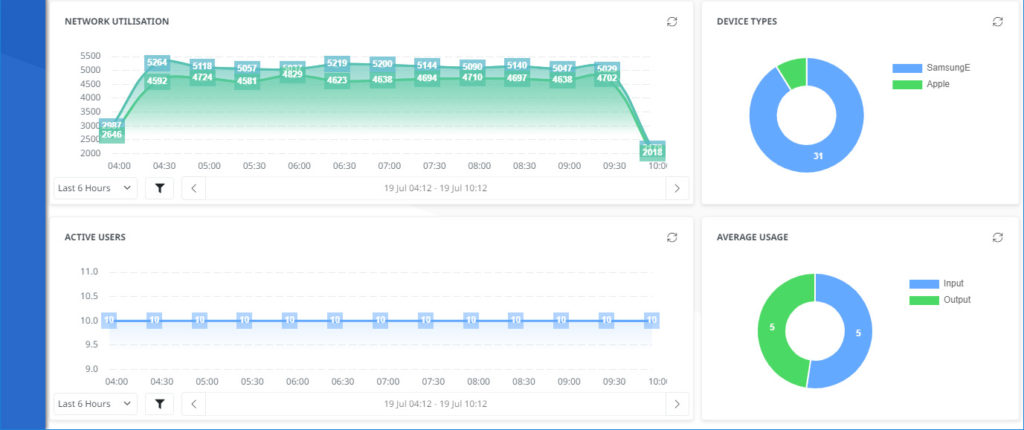Viewport: 1024px width, 430px height.
Task: Go to next period in Network Utilisation
Action: point(677,187)
